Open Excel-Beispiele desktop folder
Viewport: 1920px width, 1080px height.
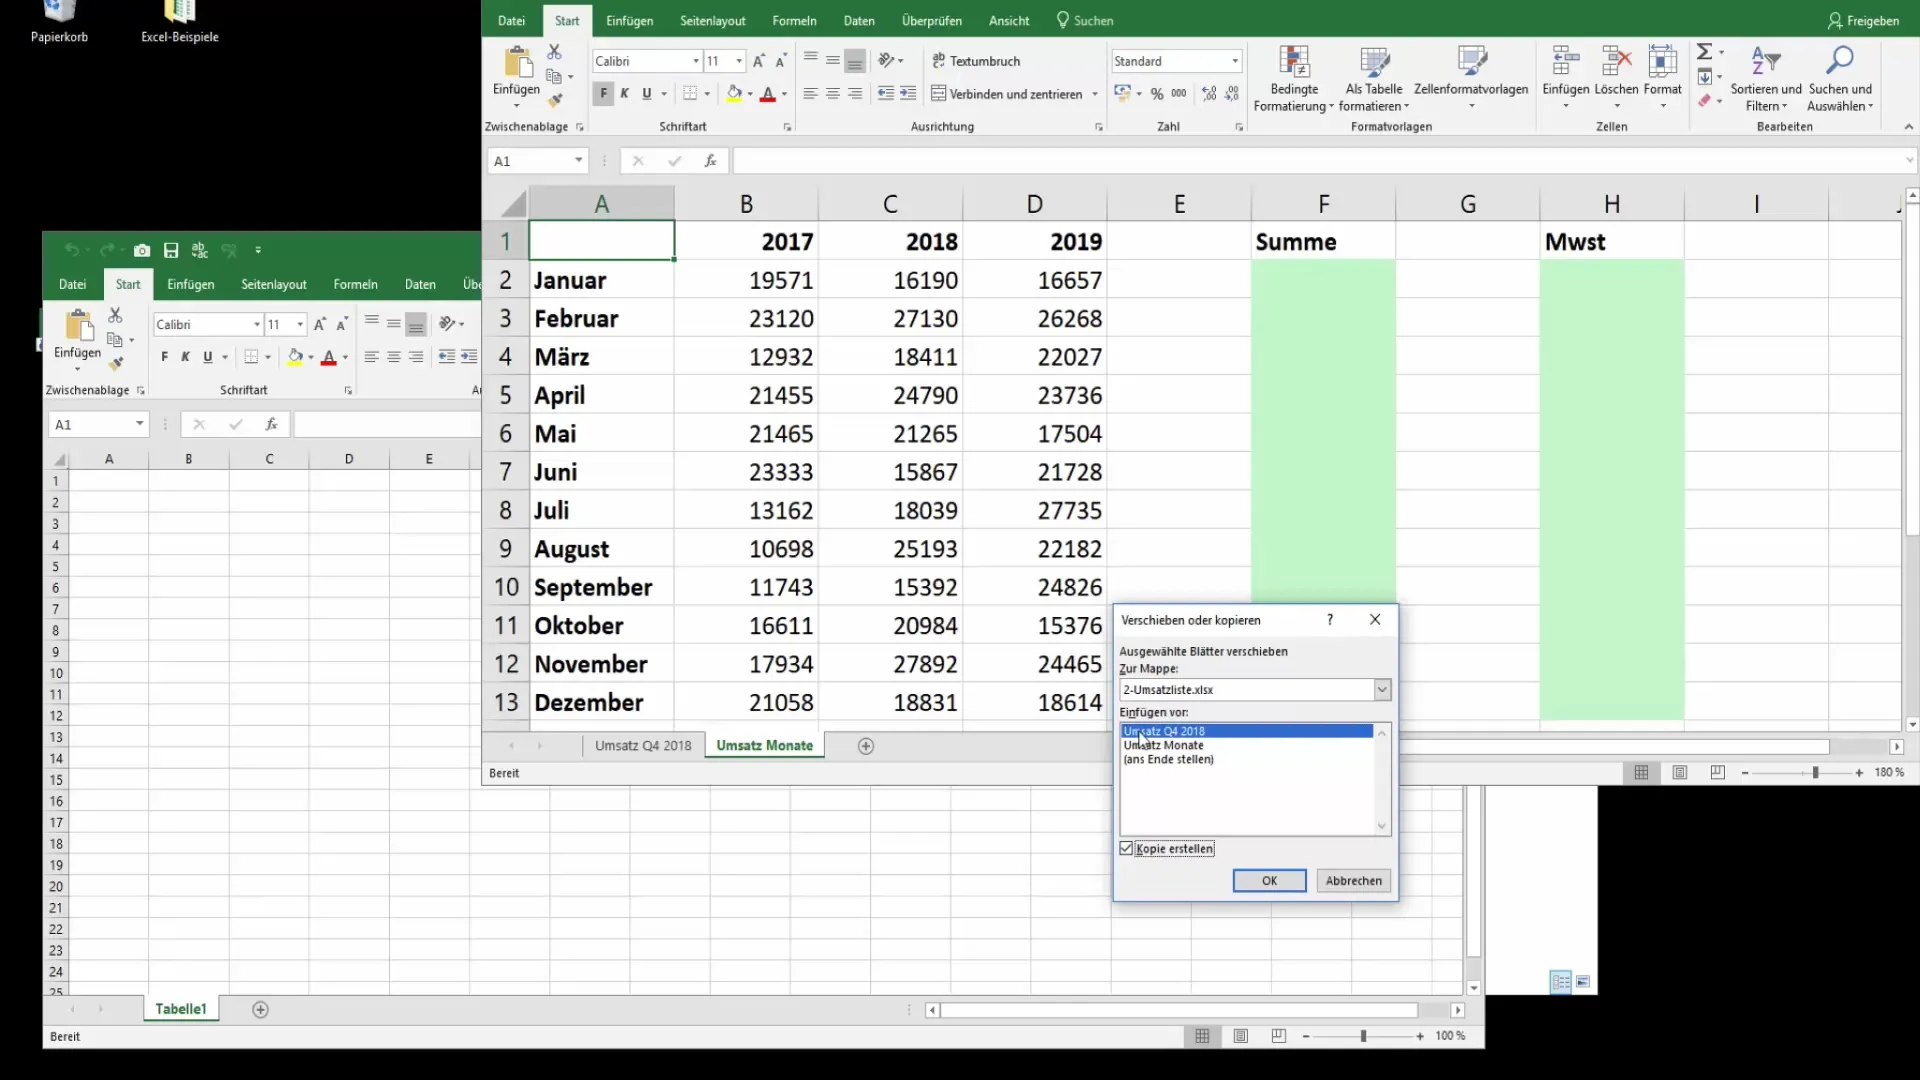pos(180,22)
